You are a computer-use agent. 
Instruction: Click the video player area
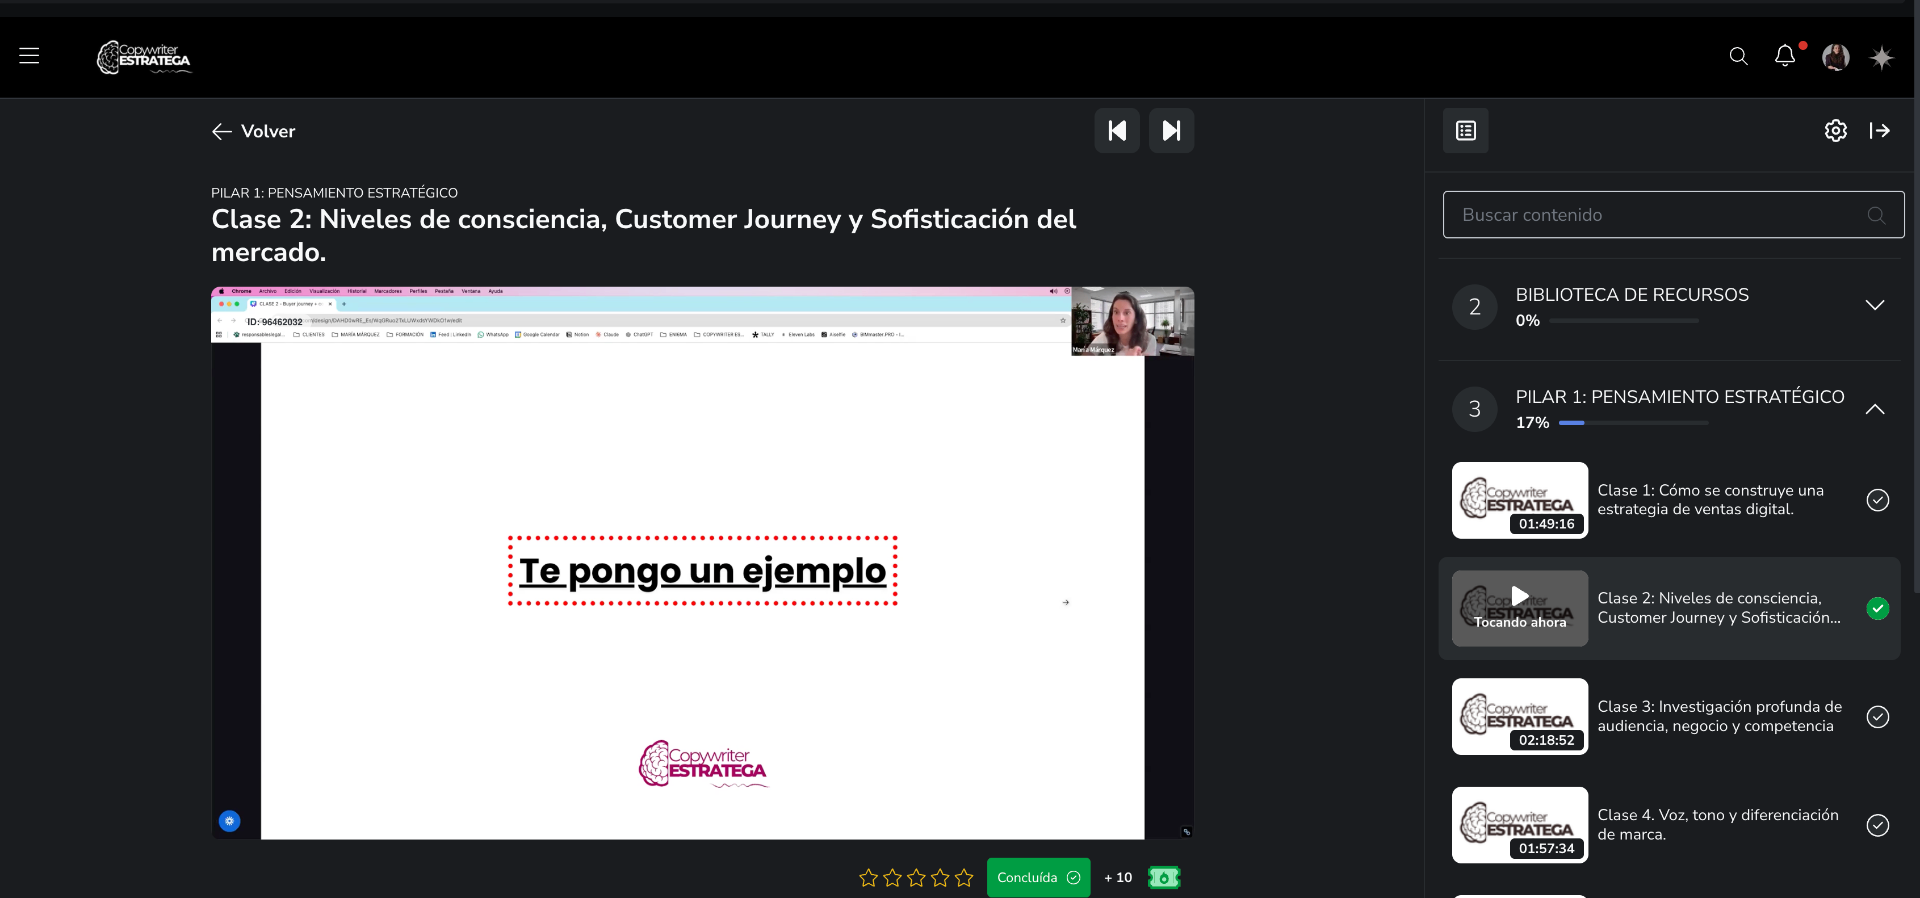tap(702, 563)
